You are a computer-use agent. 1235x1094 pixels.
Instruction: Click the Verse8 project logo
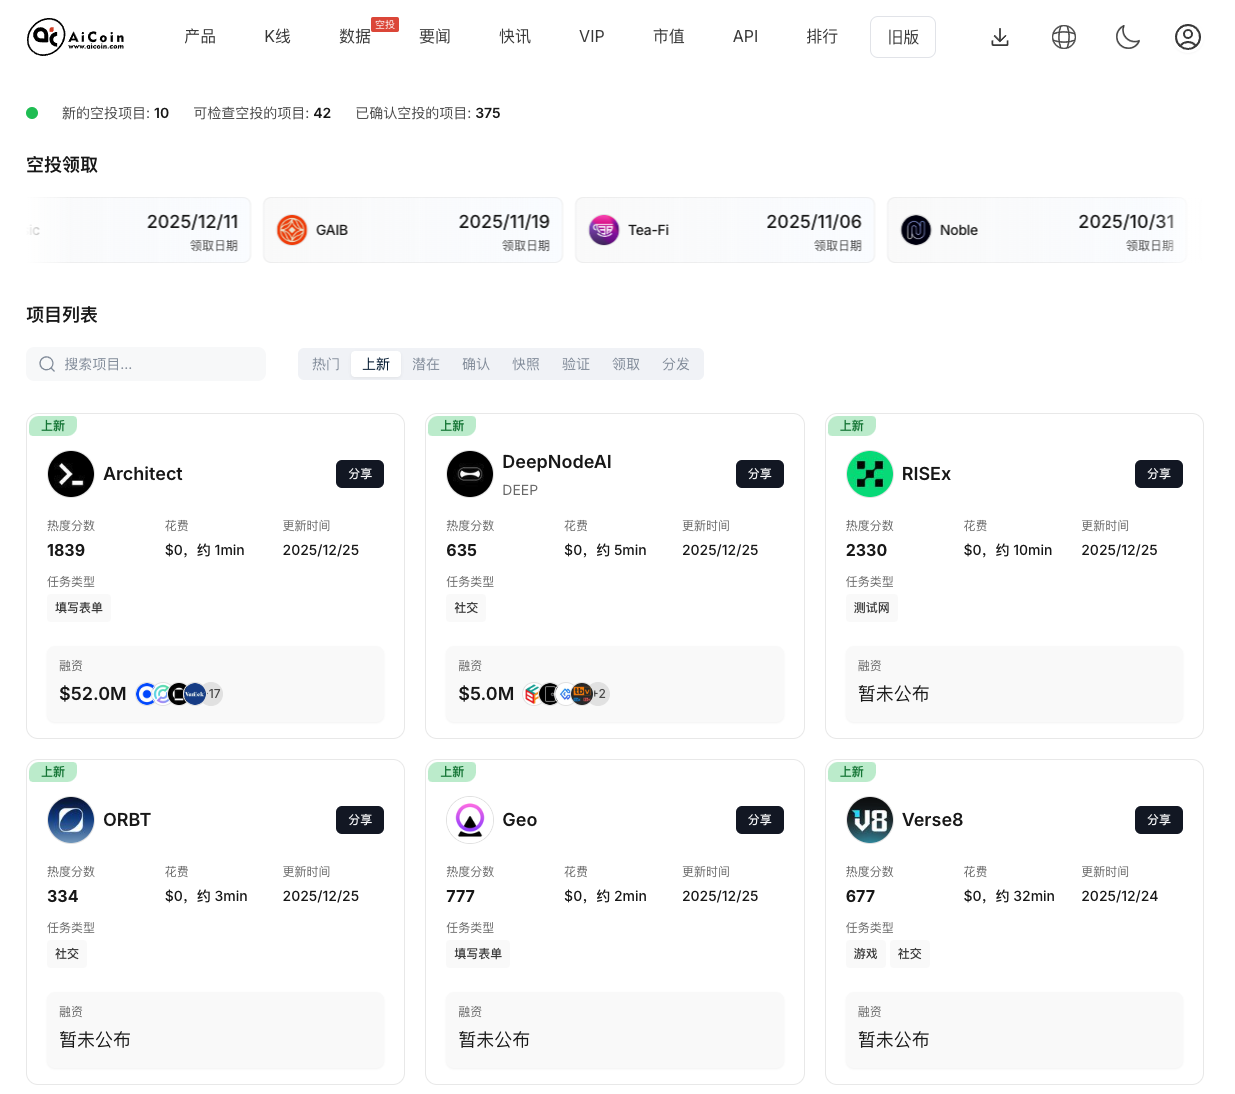coord(869,820)
